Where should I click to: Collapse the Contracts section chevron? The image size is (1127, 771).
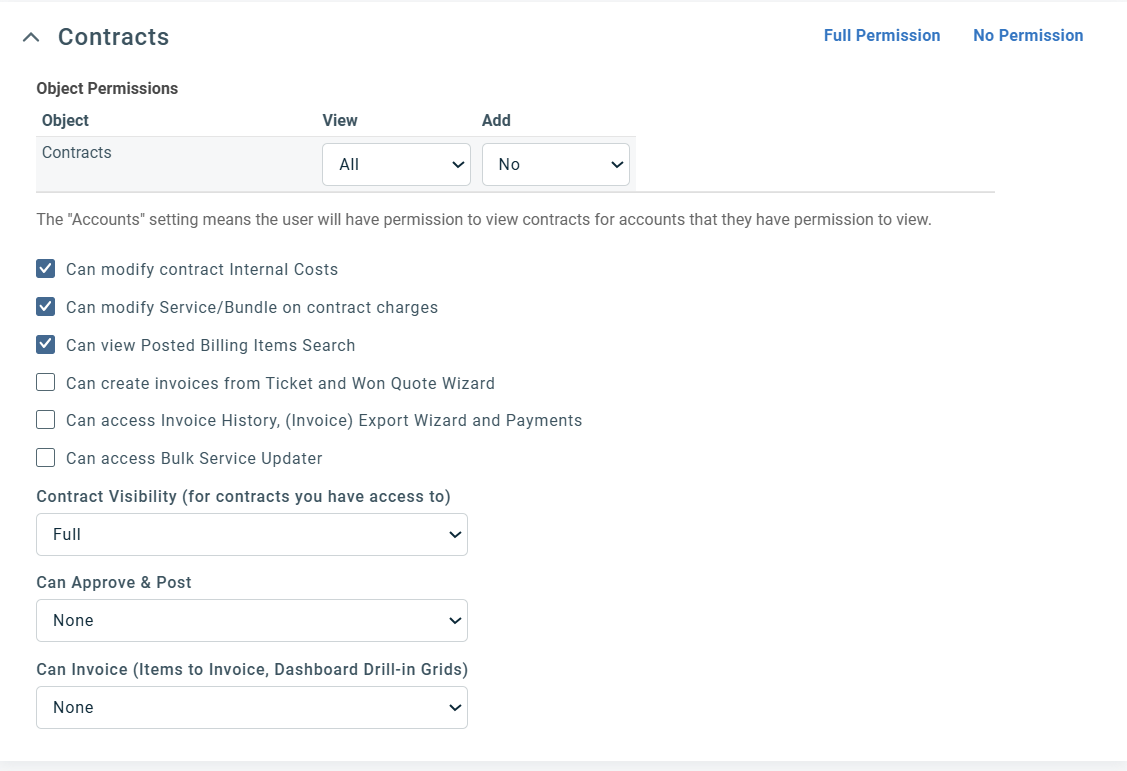[x=32, y=37]
